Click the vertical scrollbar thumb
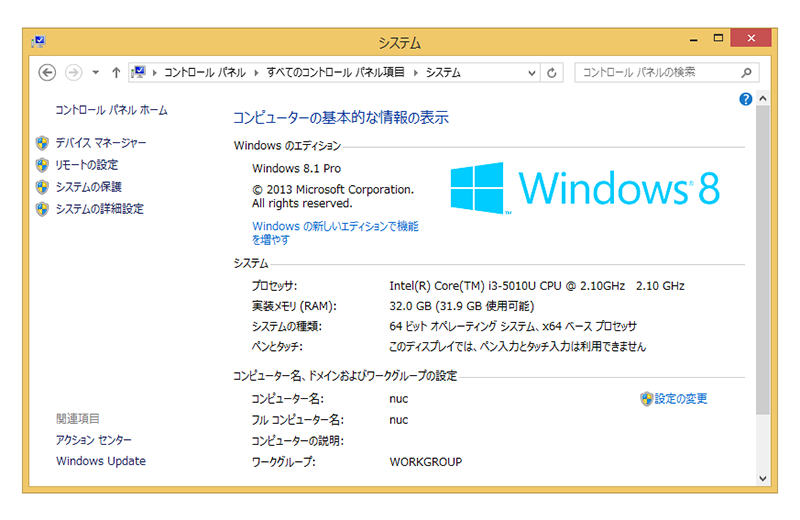The height and width of the screenshot is (520, 800). pos(763,260)
